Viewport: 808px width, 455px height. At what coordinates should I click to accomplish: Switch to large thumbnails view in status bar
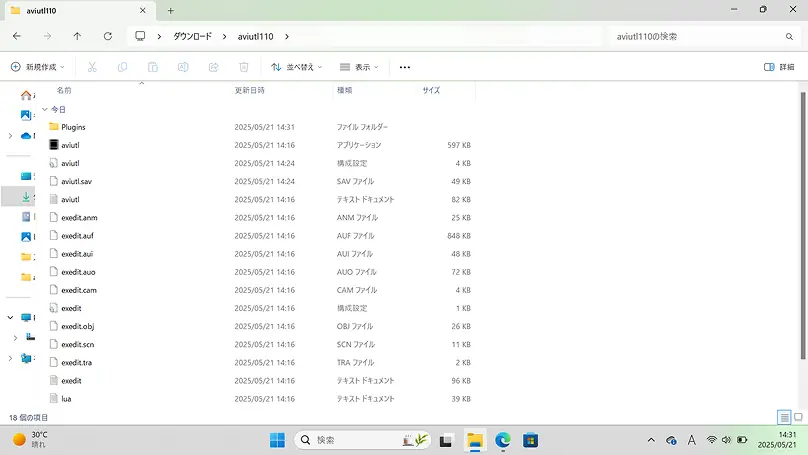point(798,416)
